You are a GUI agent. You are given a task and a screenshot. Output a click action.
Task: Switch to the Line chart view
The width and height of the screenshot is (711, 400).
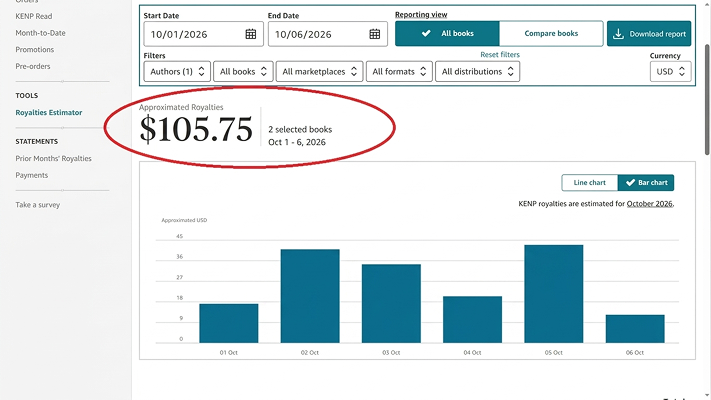(589, 182)
